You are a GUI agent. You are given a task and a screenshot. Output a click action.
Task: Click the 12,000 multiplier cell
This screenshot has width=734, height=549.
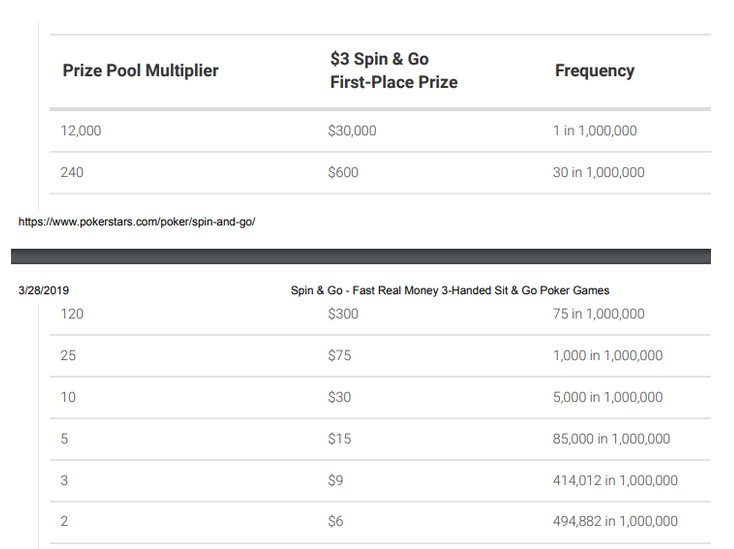tap(81, 131)
